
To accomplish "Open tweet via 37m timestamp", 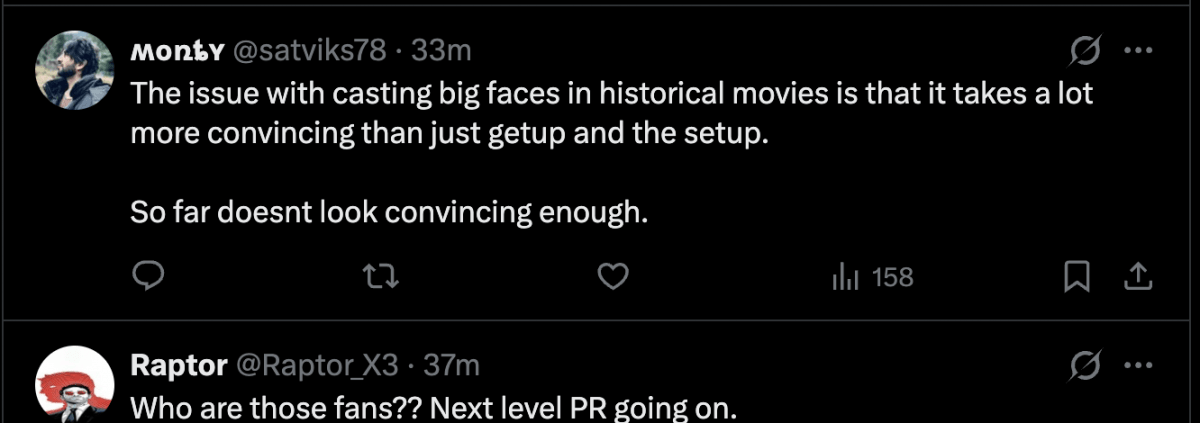I will click(452, 366).
